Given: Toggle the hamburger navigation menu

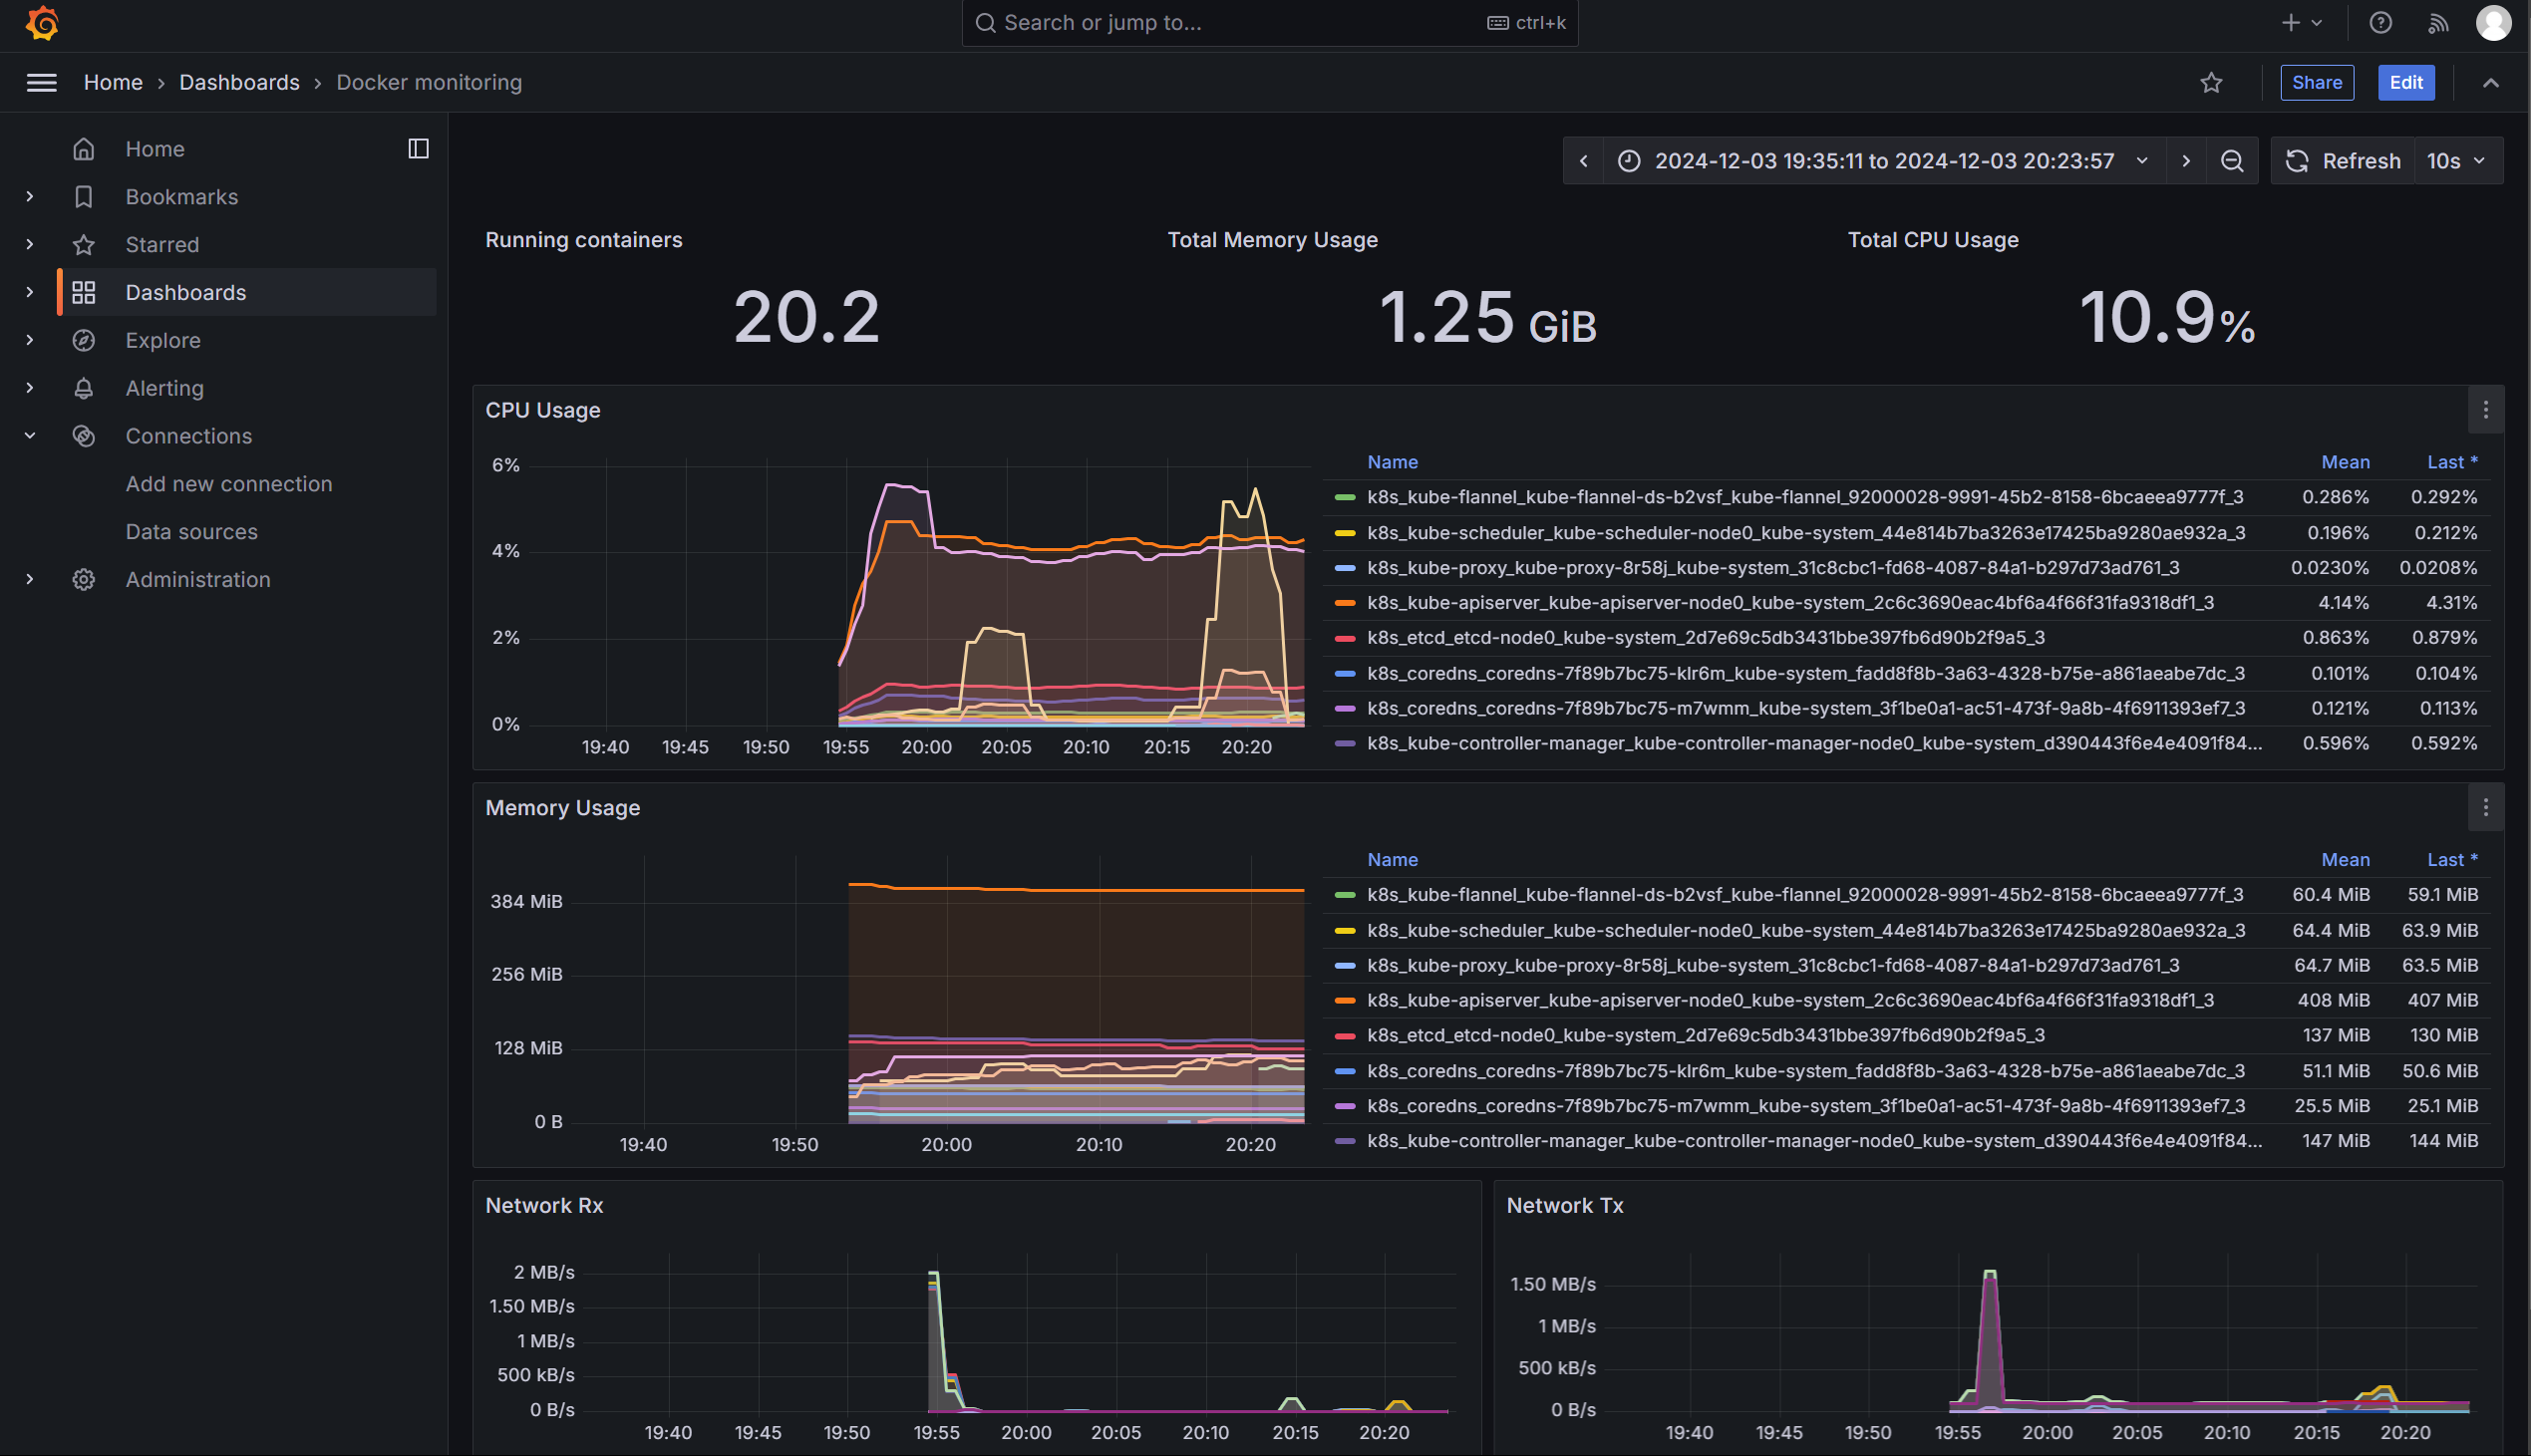Looking at the screenshot, I should (41, 83).
